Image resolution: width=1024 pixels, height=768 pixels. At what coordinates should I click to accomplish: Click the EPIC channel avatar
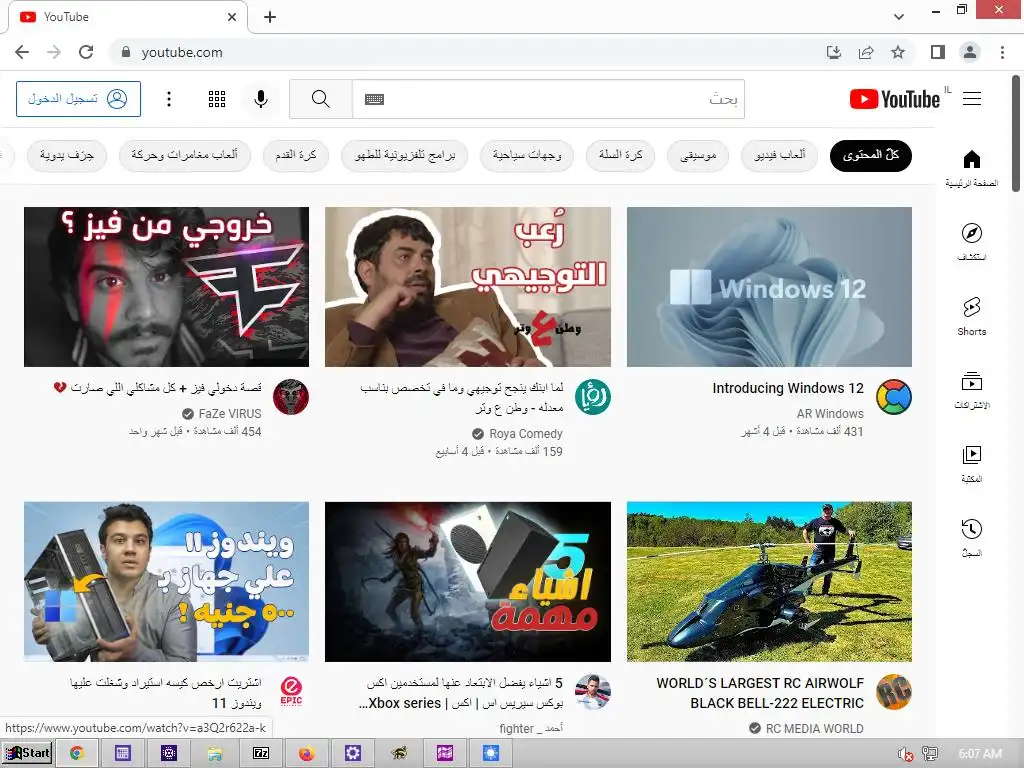pos(291,692)
